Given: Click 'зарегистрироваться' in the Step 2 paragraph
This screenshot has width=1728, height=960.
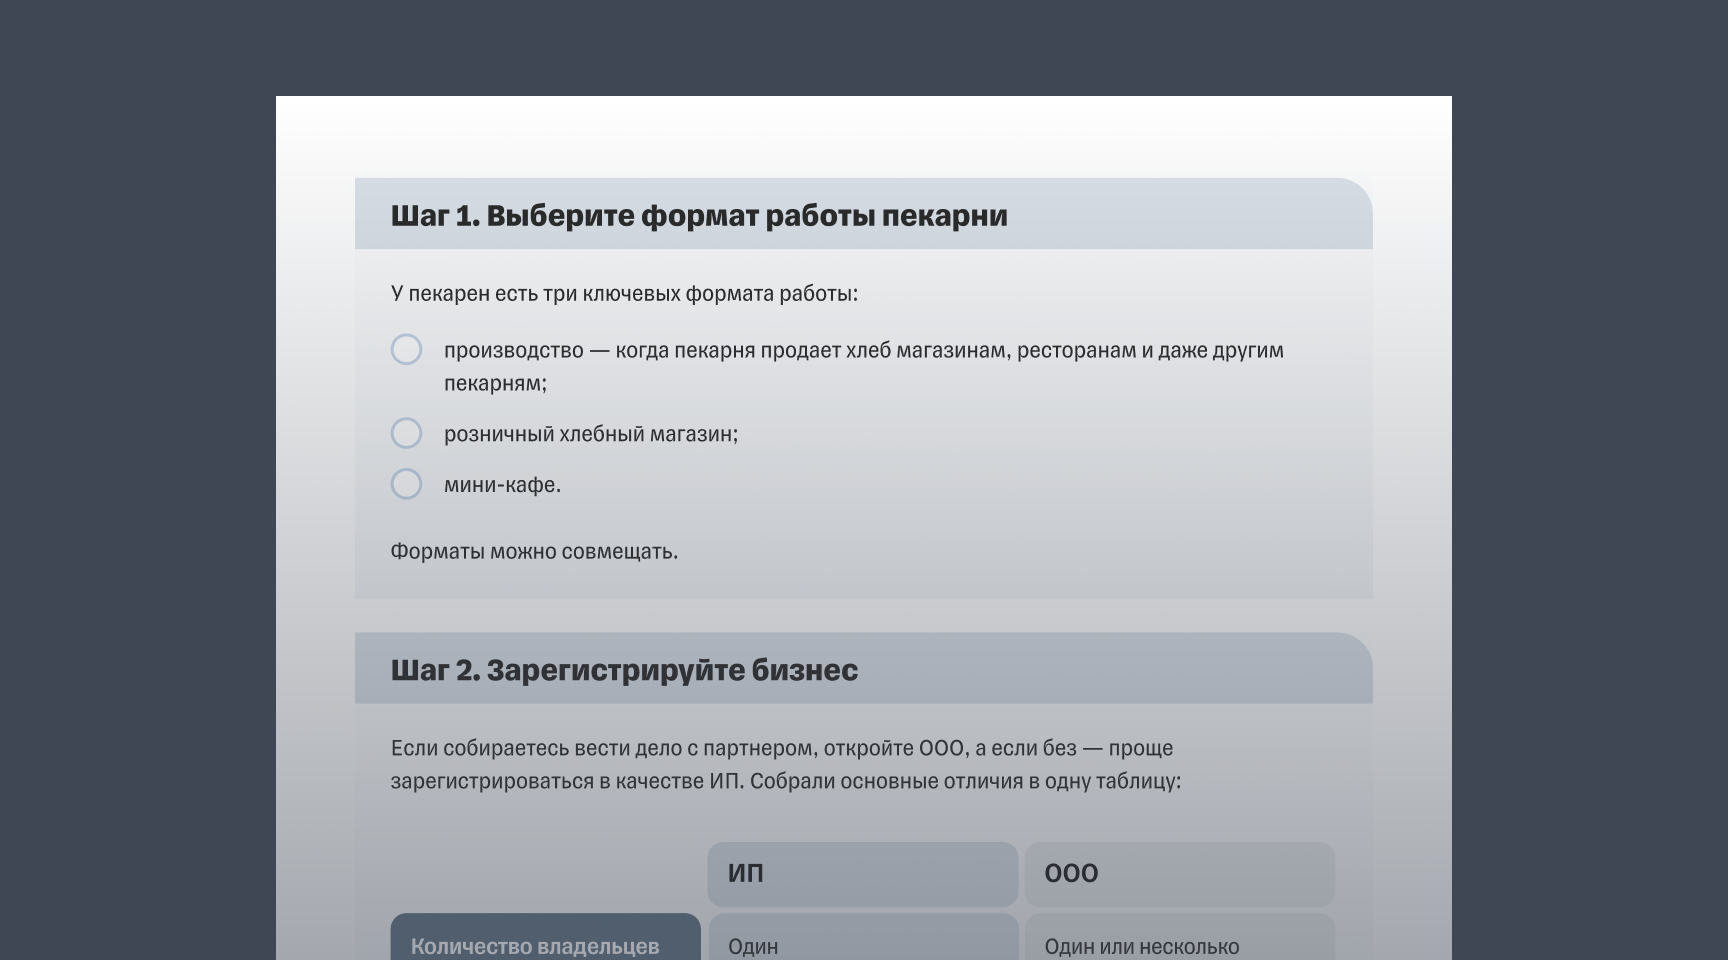Looking at the screenshot, I should pyautogui.click(x=492, y=782).
